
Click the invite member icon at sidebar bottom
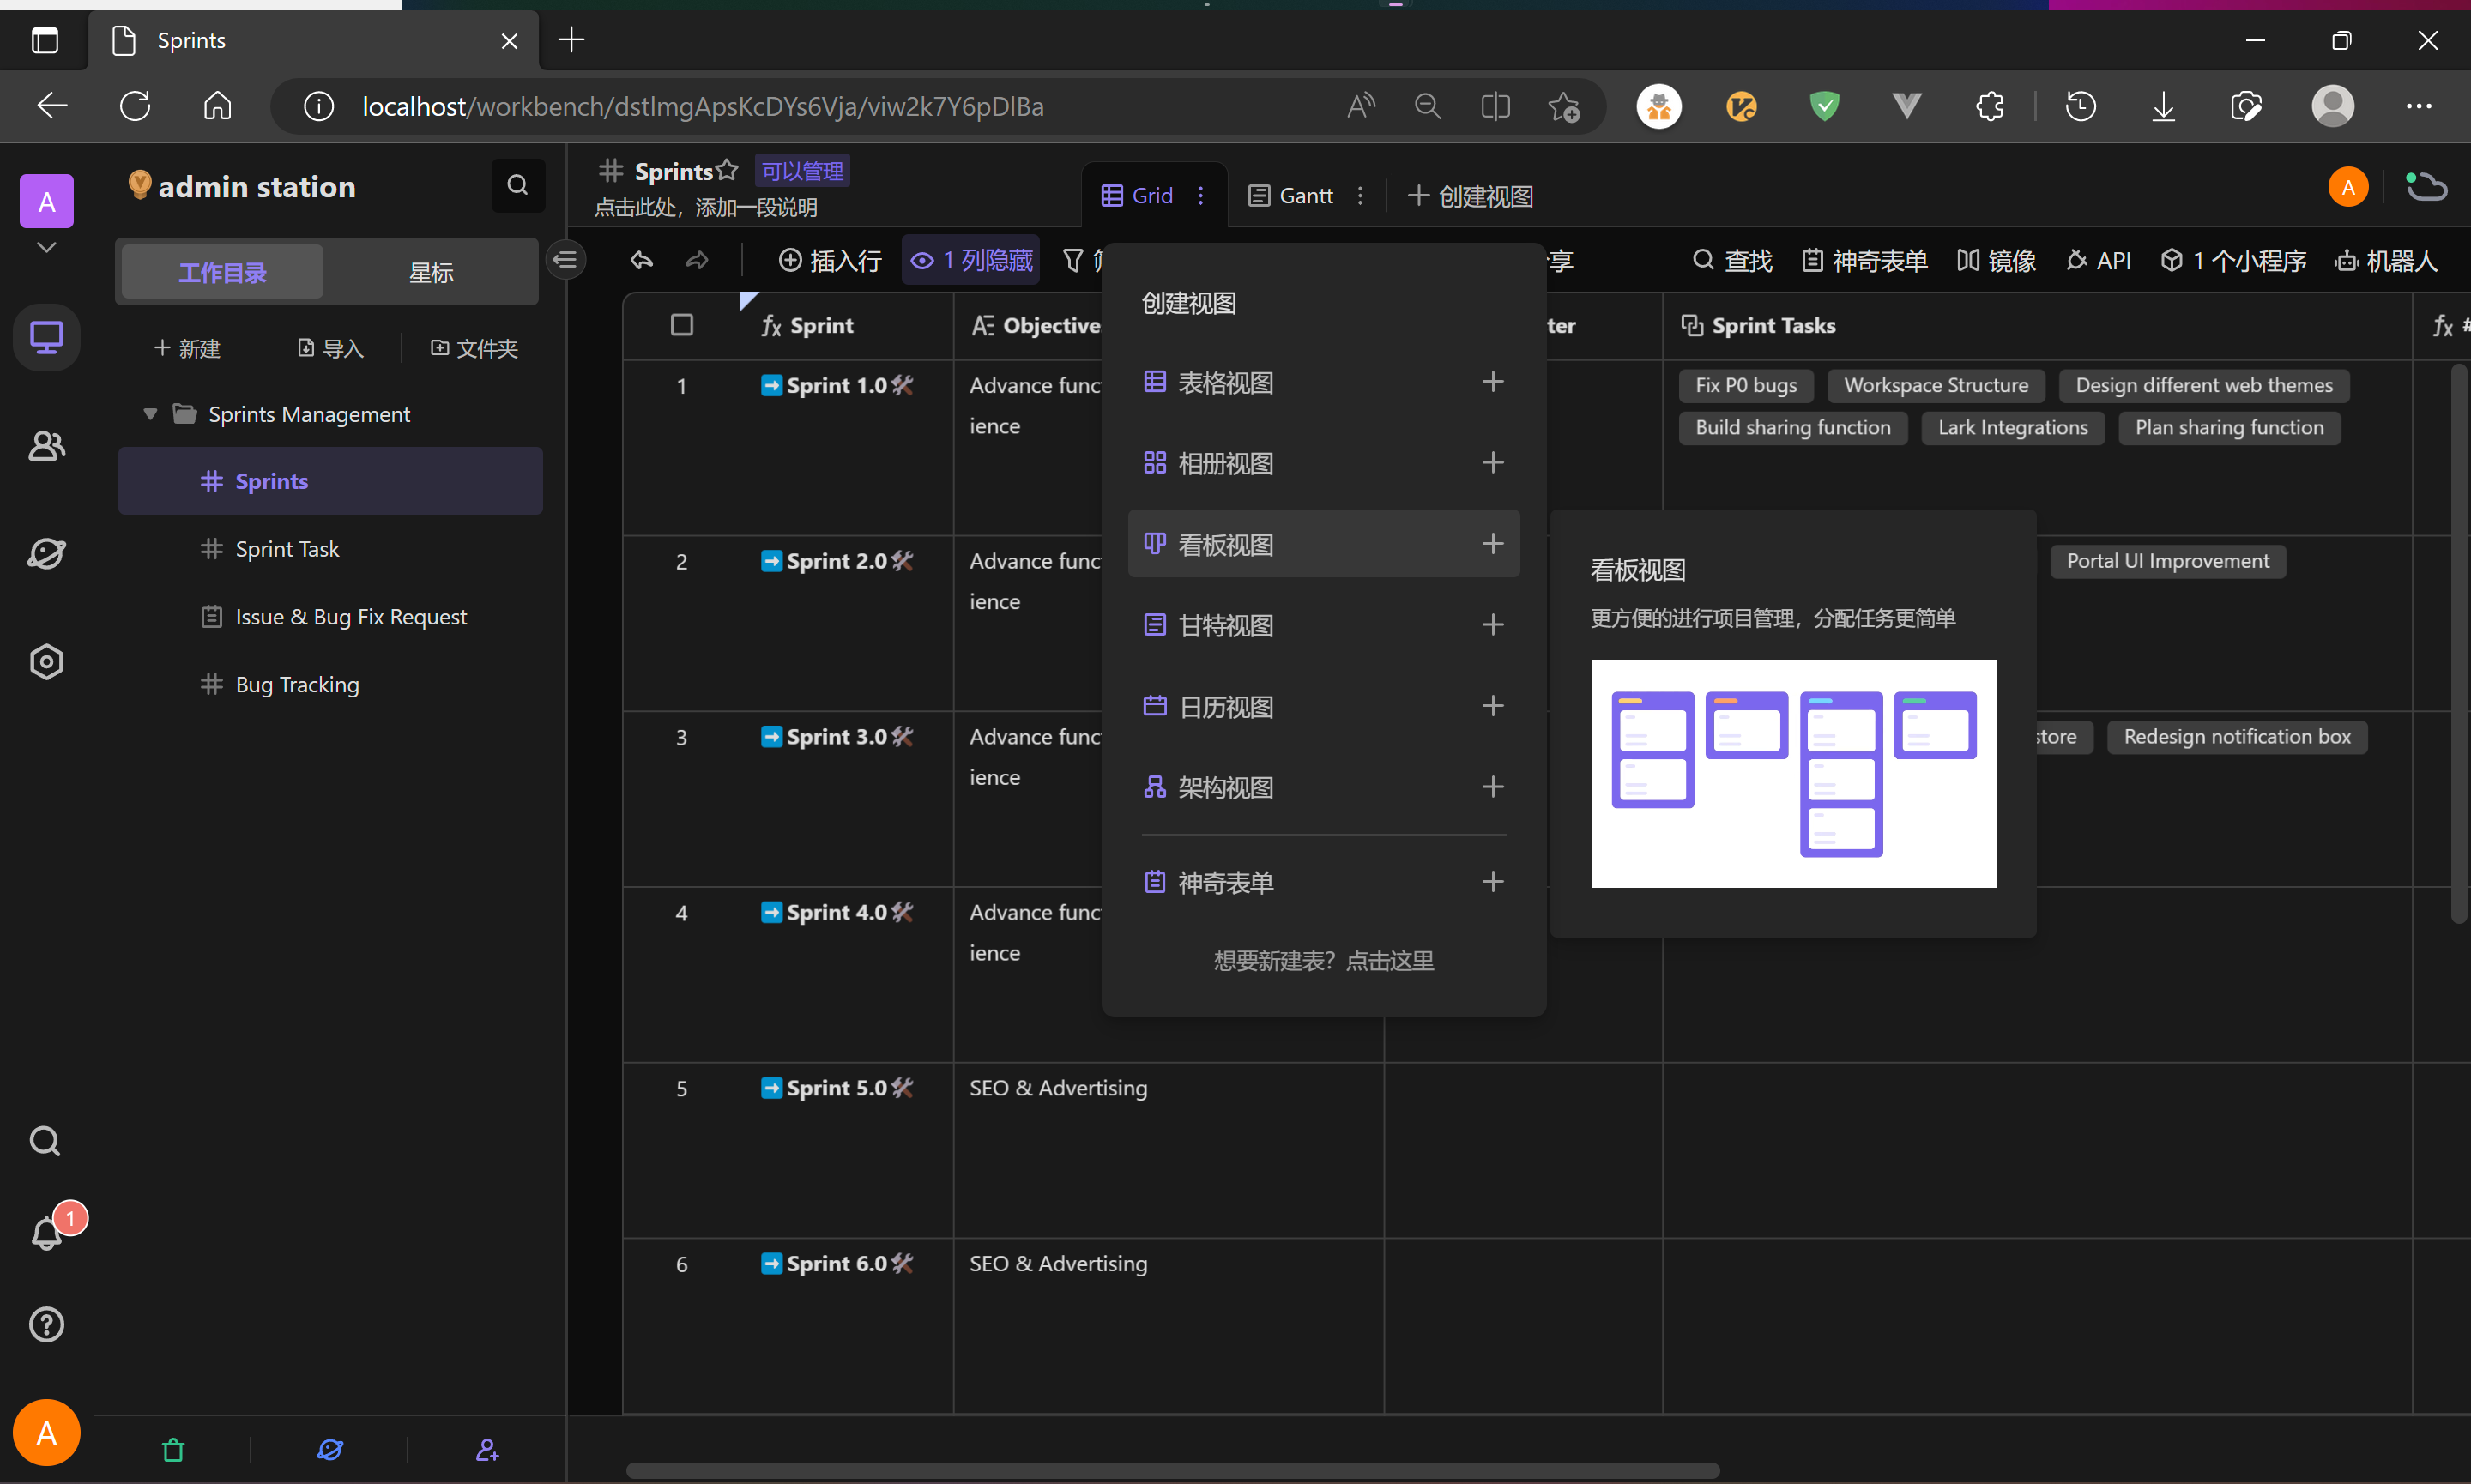click(487, 1449)
